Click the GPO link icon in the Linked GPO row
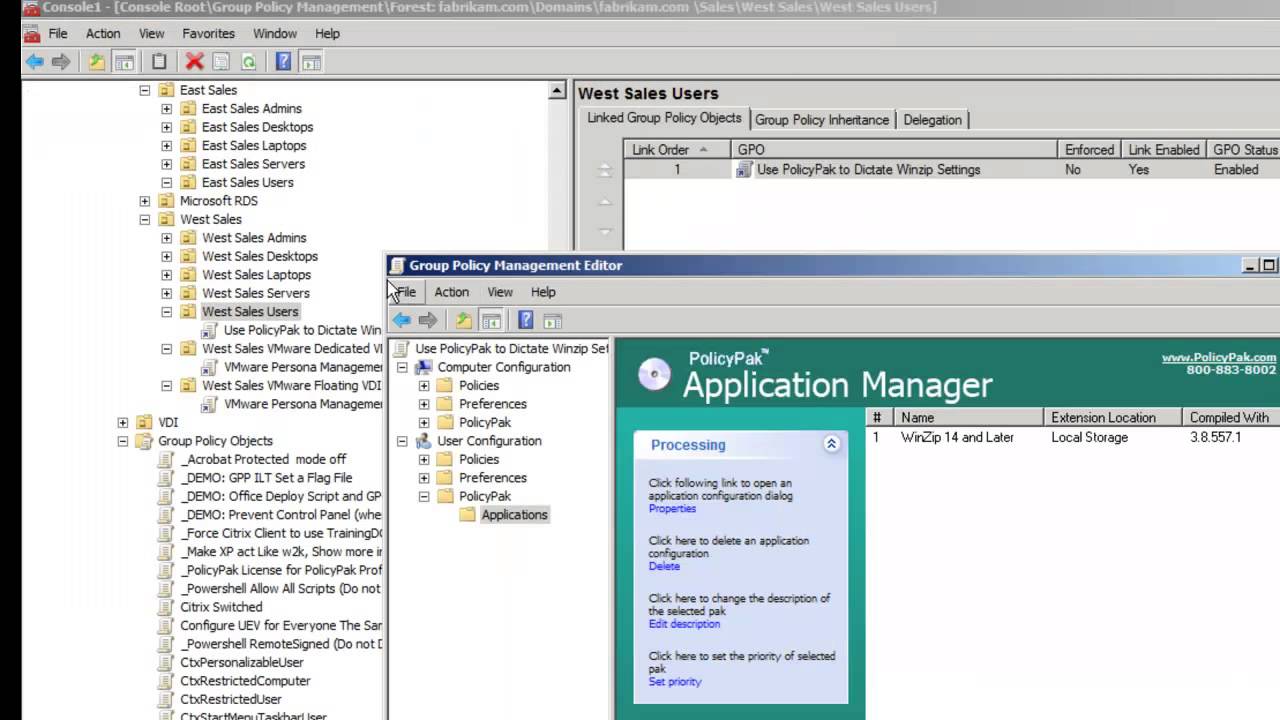Viewport: 1280px width, 720px height. pos(743,170)
